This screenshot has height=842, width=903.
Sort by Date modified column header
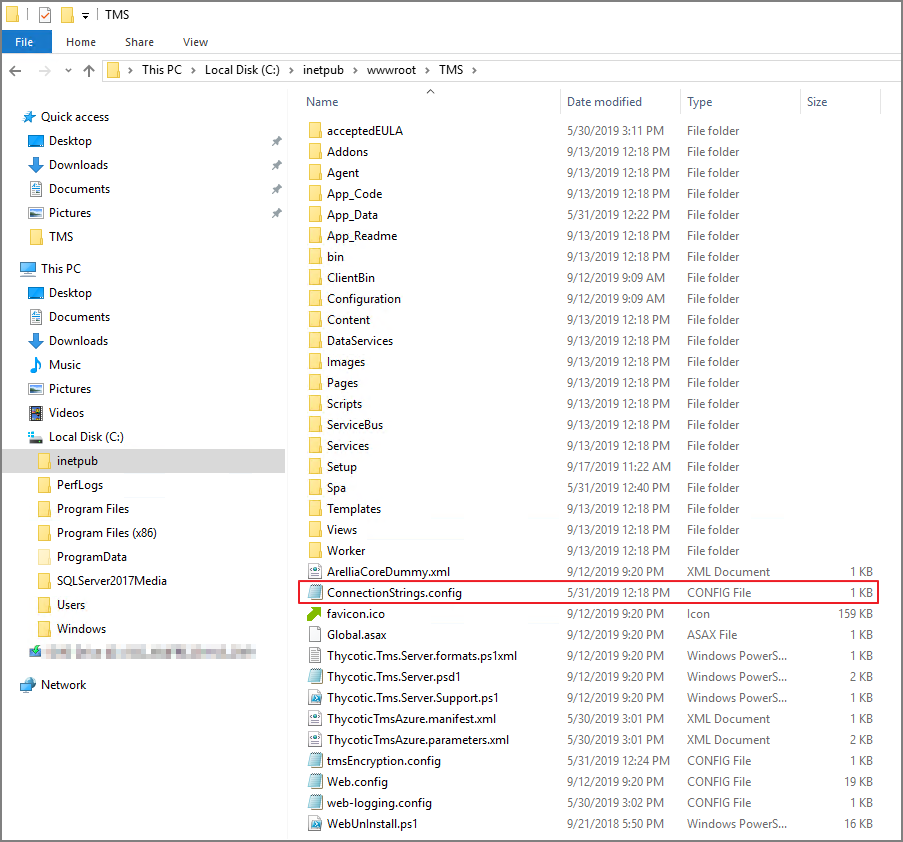click(604, 102)
